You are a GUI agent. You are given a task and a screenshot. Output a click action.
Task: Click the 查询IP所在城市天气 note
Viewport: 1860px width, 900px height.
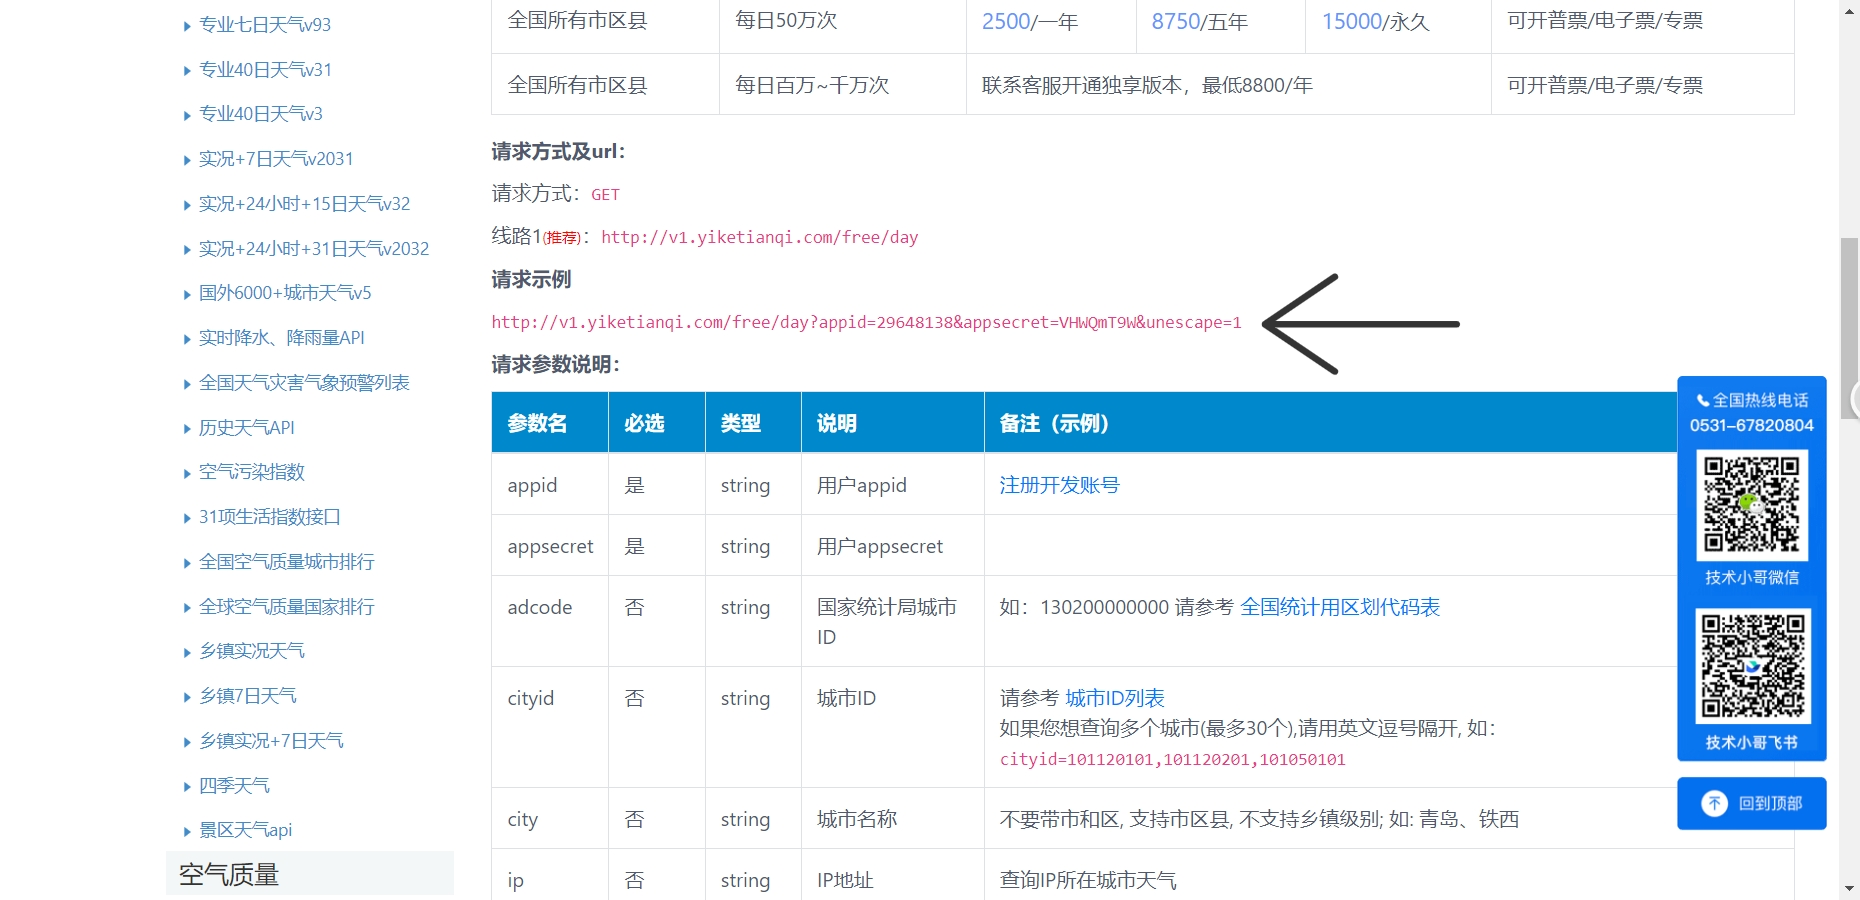click(x=1088, y=880)
